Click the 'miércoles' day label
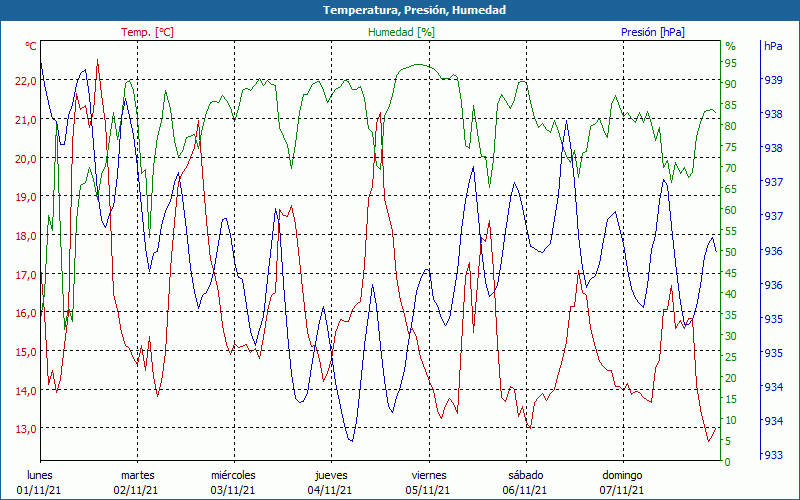800x500 pixels. coord(233,475)
